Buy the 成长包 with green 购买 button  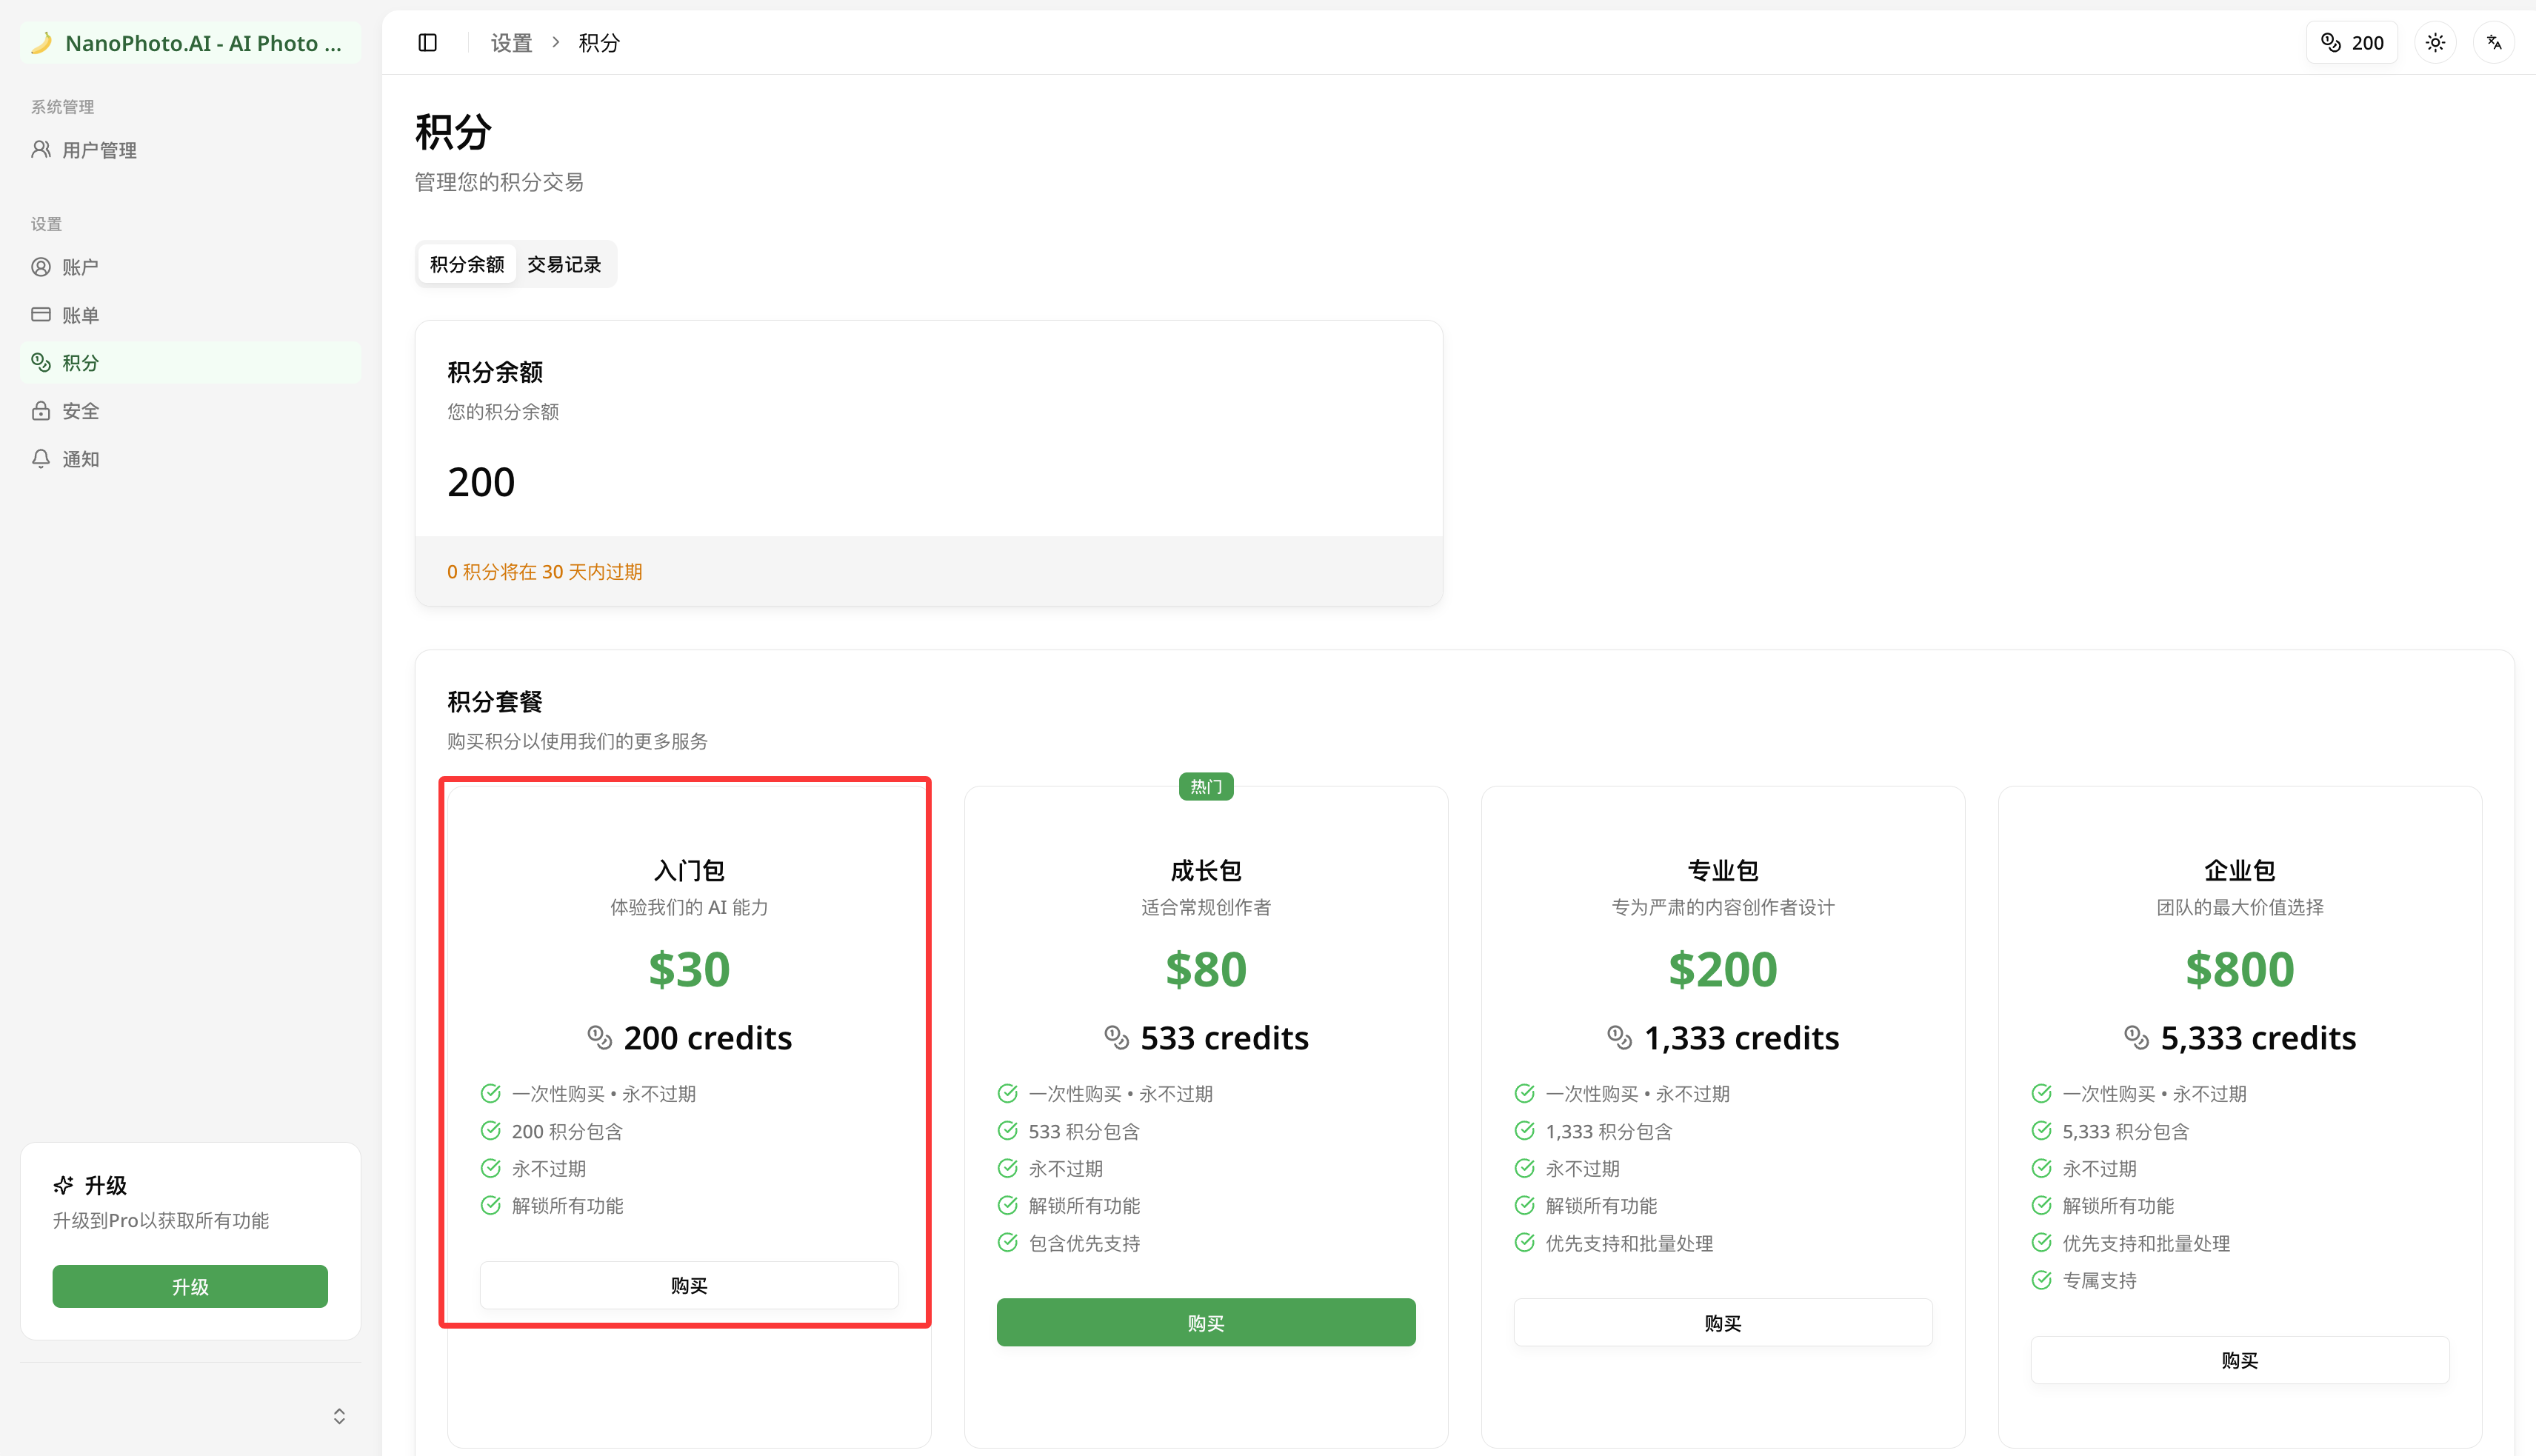pyautogui.click(x=1206, y=1323)
